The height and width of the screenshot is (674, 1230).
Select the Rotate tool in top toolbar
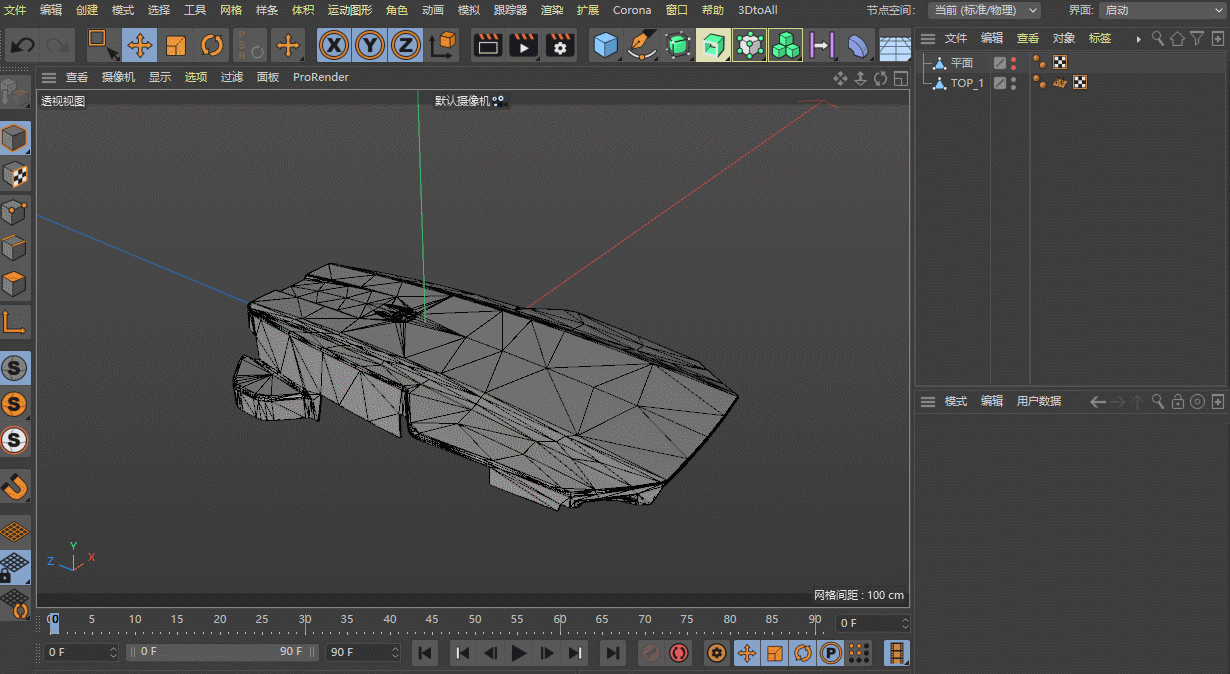[x=212, y=45]
